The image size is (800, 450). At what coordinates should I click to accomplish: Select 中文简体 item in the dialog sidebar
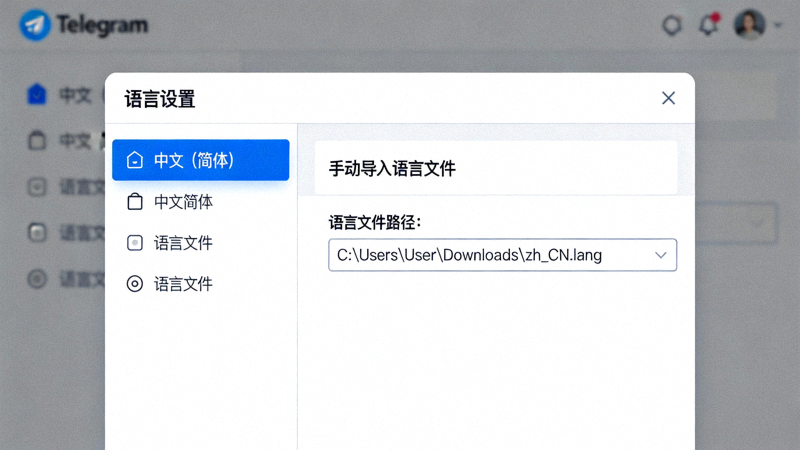[x=201, y=202]
